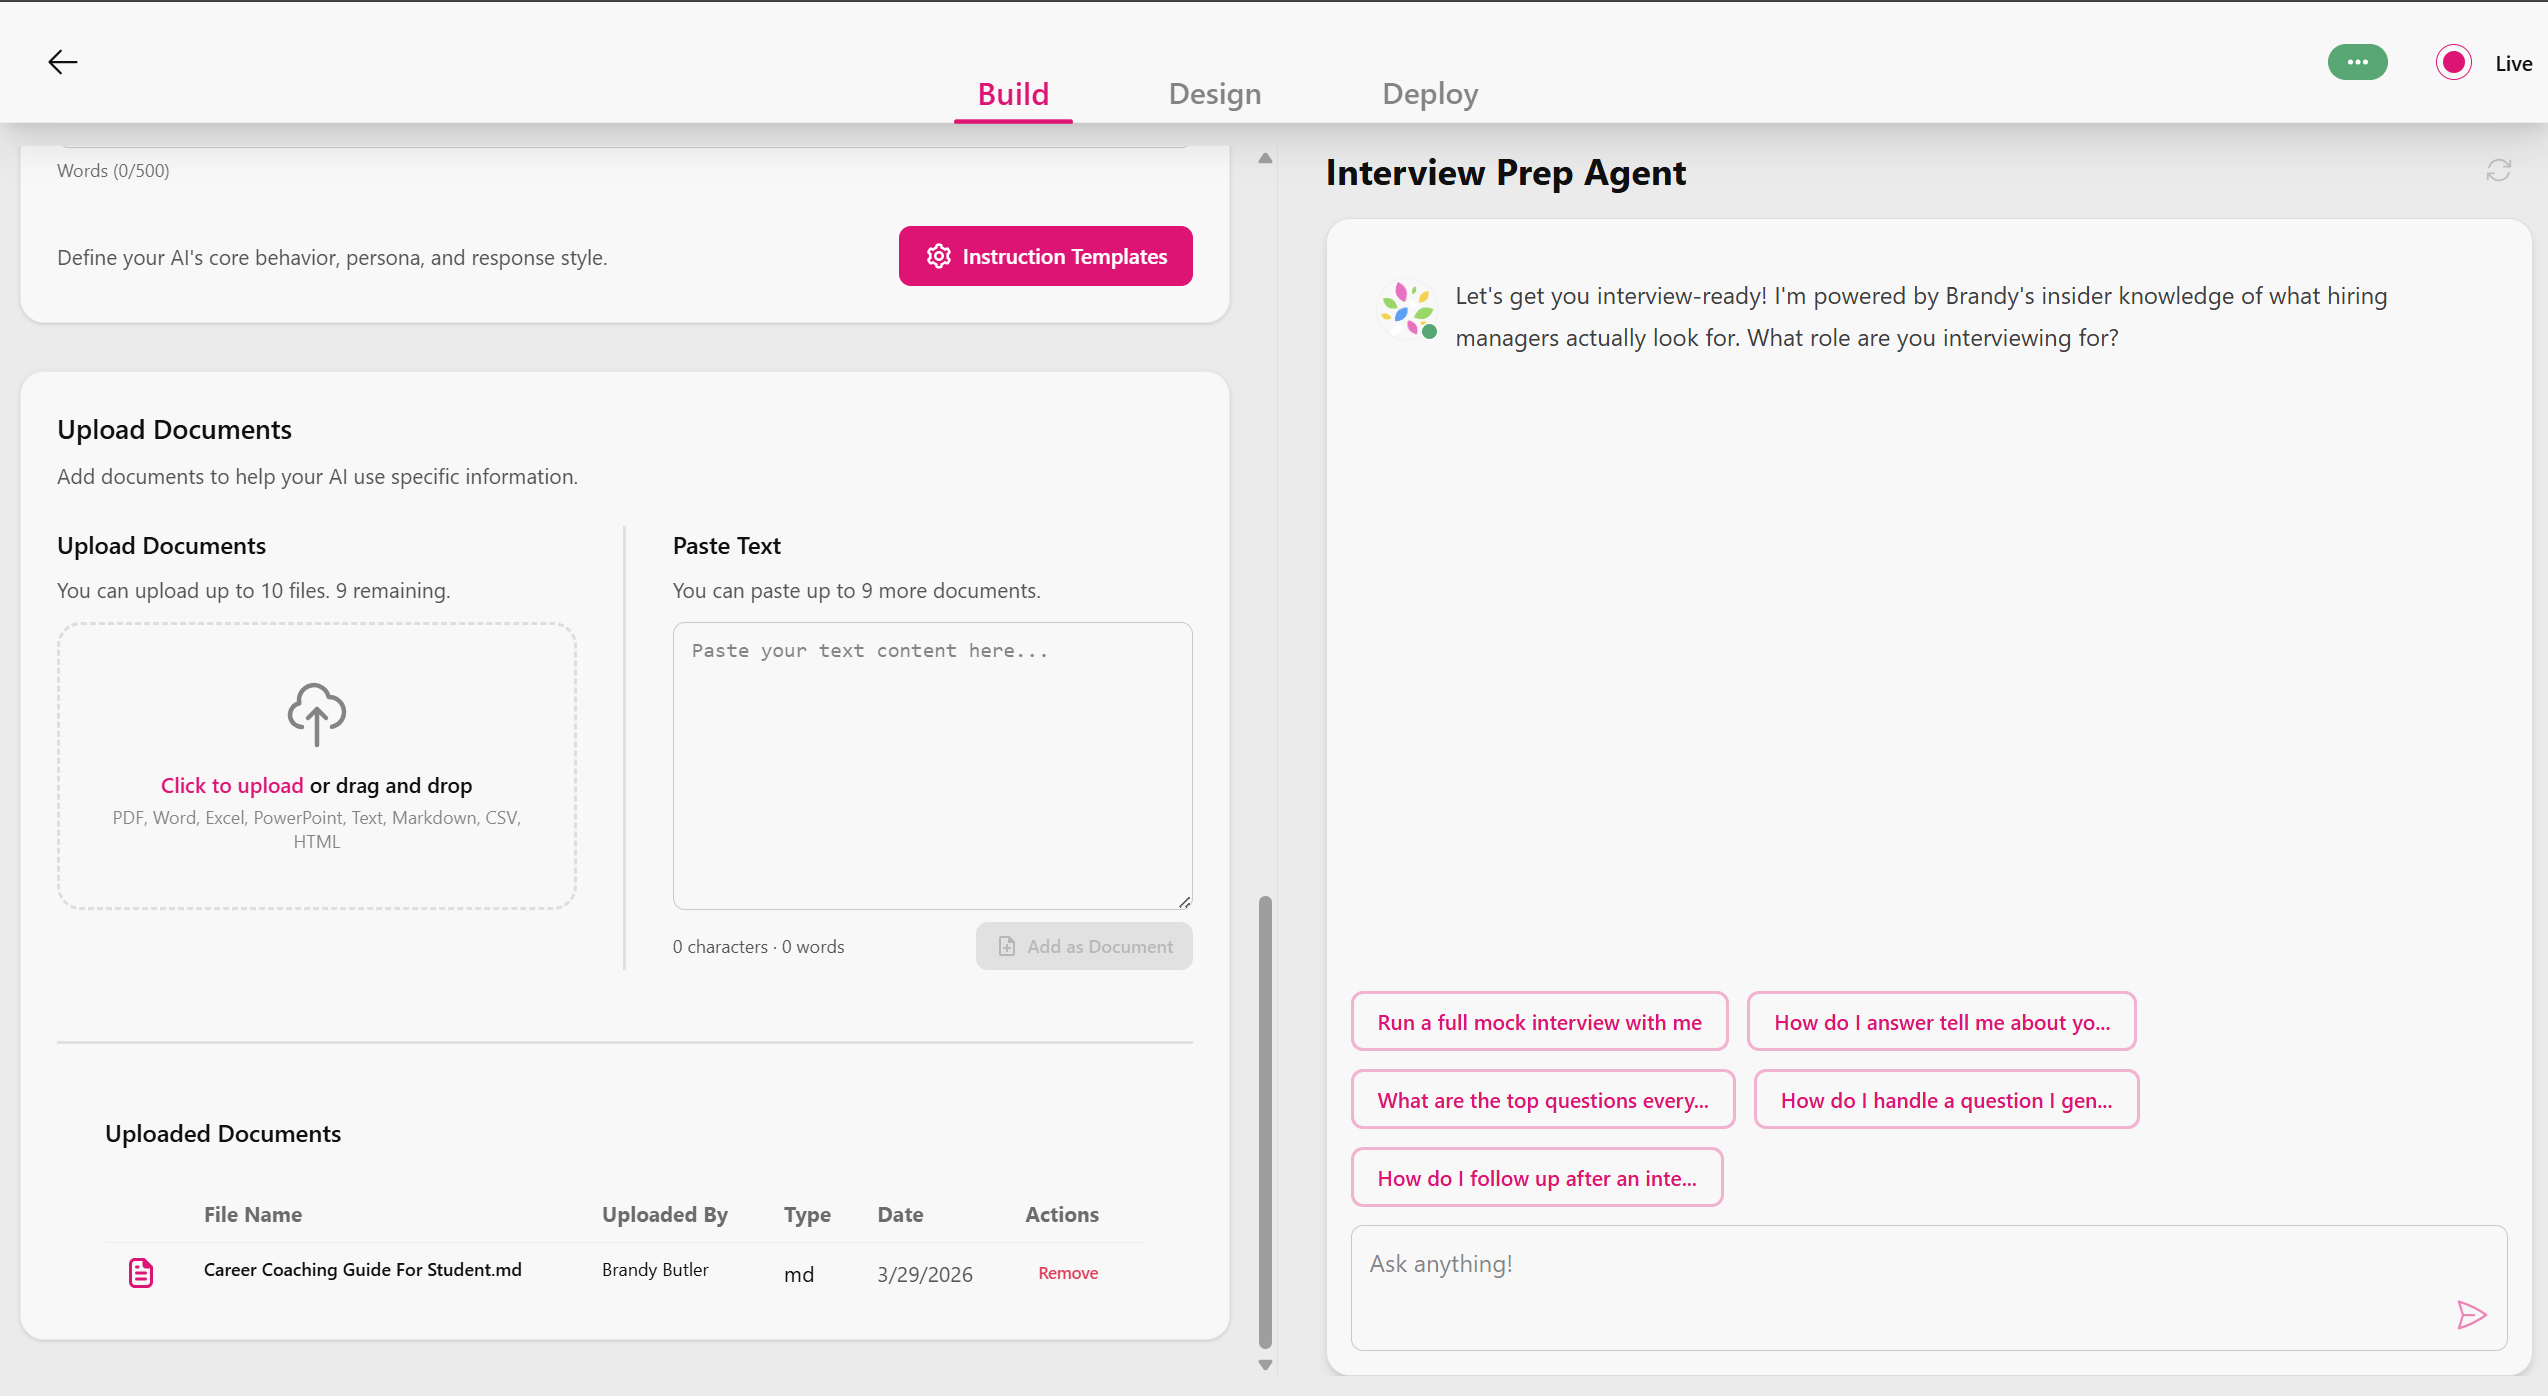The image size is (2548, 1396).
Task: Click the back arrow at top left
Action: click(x=62, y=62)
